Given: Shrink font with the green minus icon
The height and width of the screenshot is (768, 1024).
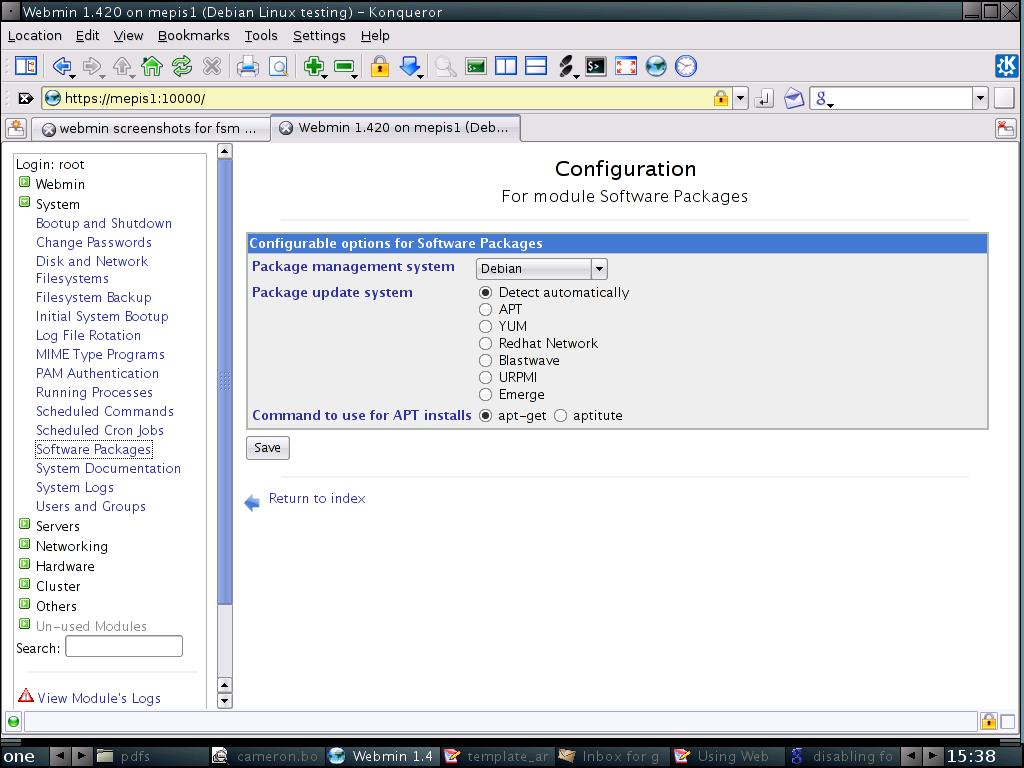Looking at the screenshot, I should (x=344, y=66).
